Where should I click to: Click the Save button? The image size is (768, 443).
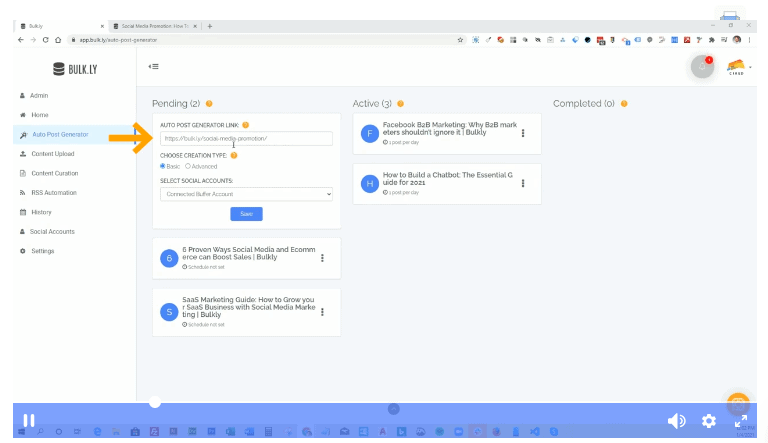[246, 214]
